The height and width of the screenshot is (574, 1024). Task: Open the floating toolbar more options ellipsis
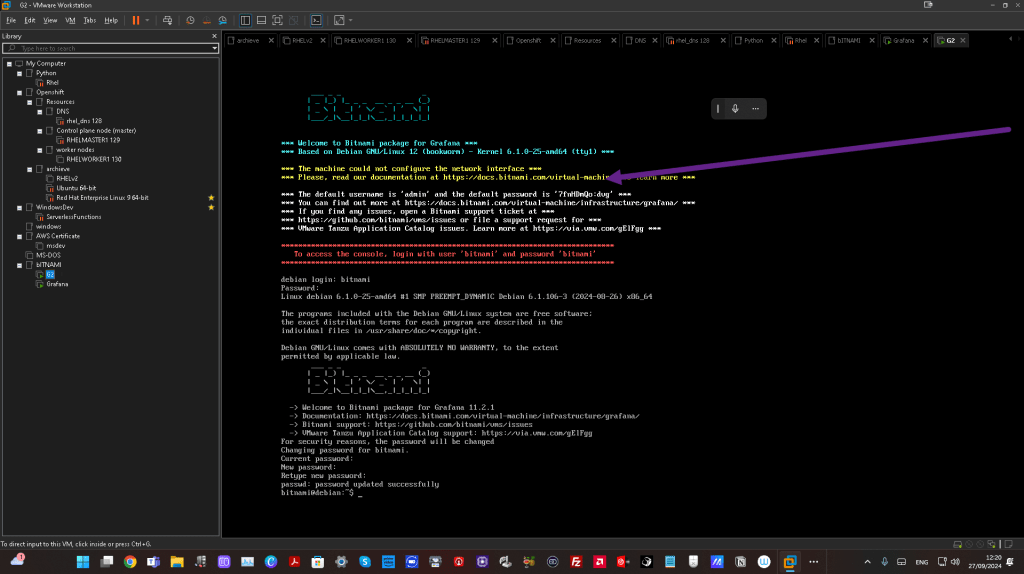point(756,109)
